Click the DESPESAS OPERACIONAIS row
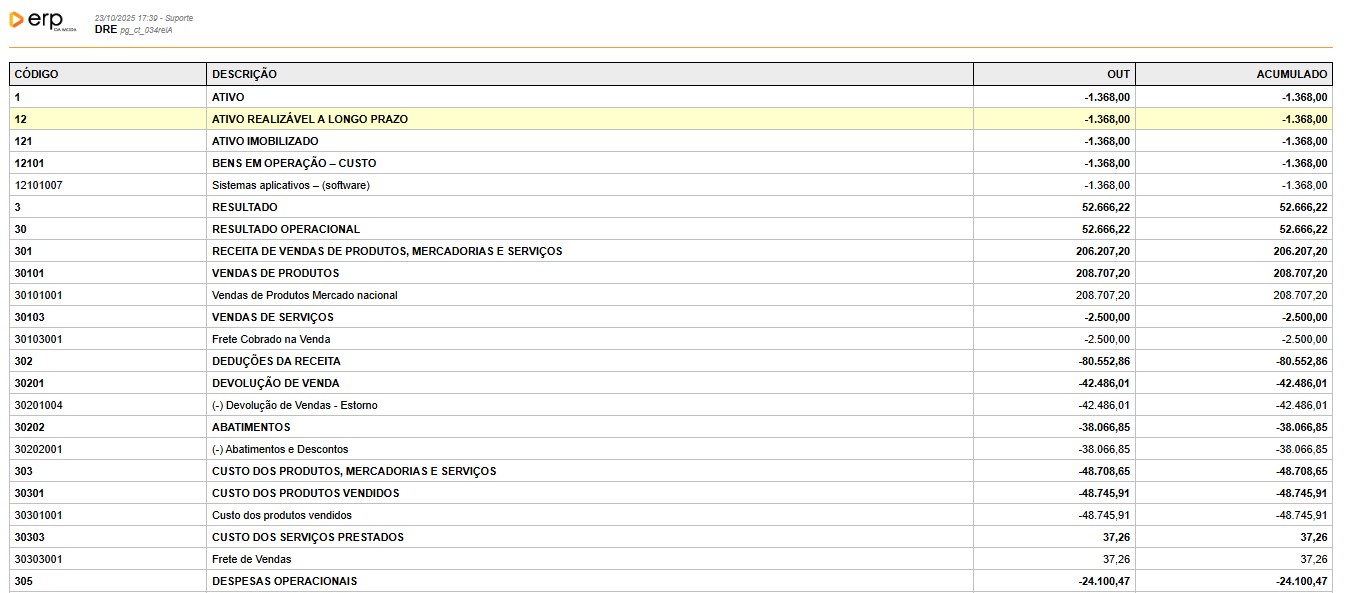The height and width of the screenshot is (593, 1346). (284, 581)
